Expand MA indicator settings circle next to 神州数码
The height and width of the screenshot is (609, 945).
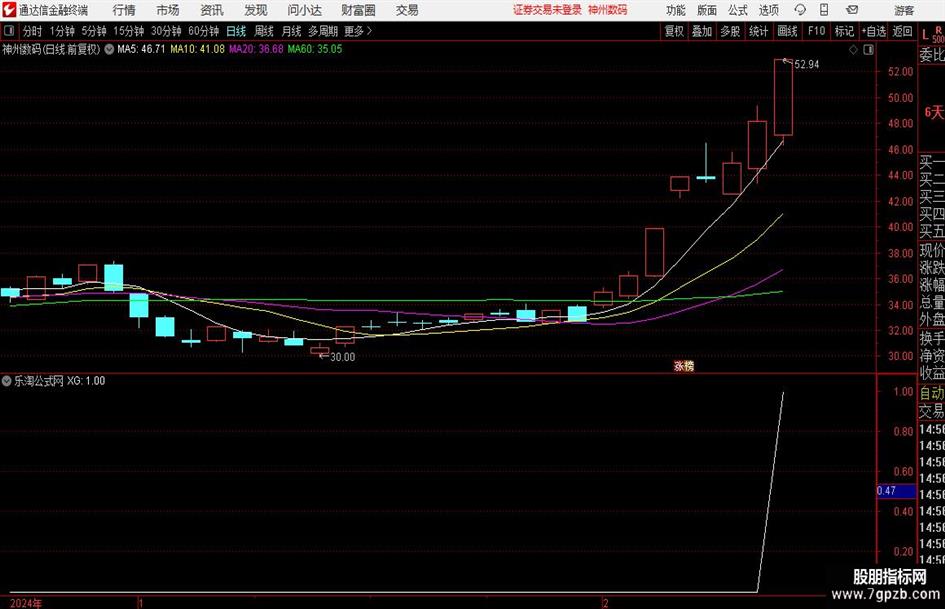pyautogui.click(x=109, y=49)
